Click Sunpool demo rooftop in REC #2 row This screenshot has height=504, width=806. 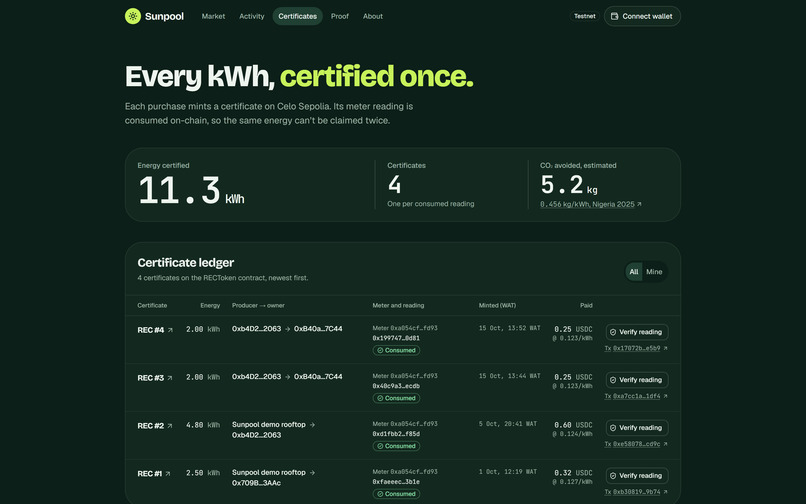[x=269, y=424]
